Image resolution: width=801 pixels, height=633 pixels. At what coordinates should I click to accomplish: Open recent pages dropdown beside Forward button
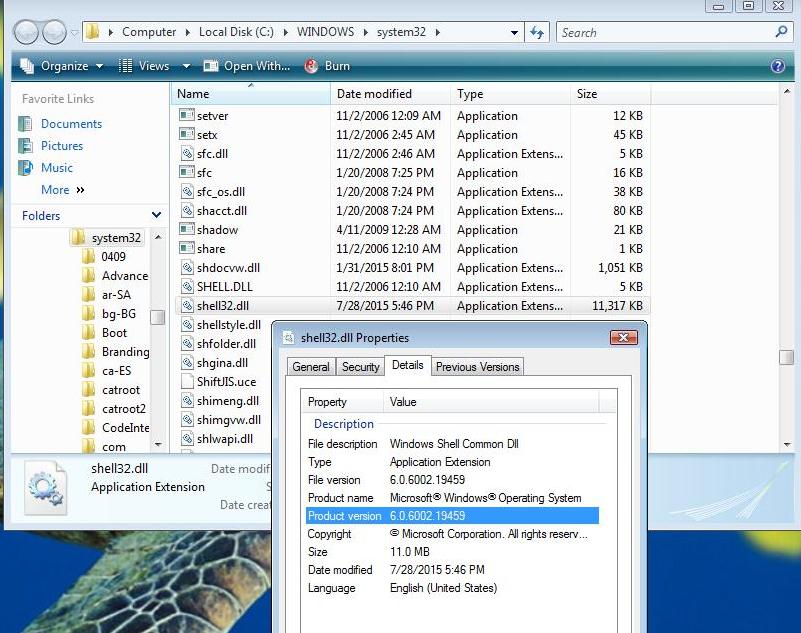tap(75, 33)
